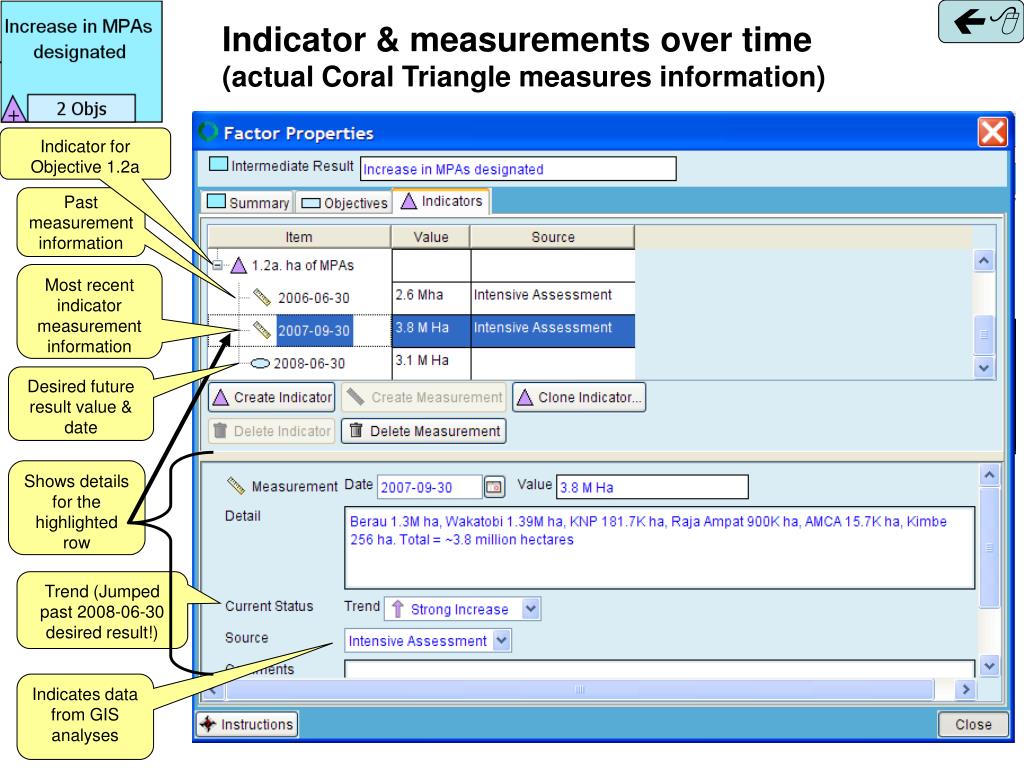Click the horizontal scrollbar thumb

click(x=579, y=689)
